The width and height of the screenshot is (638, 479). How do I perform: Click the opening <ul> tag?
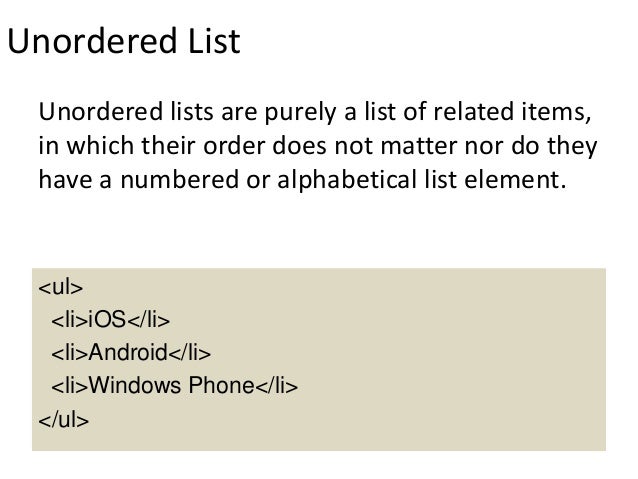coord(61,287)
